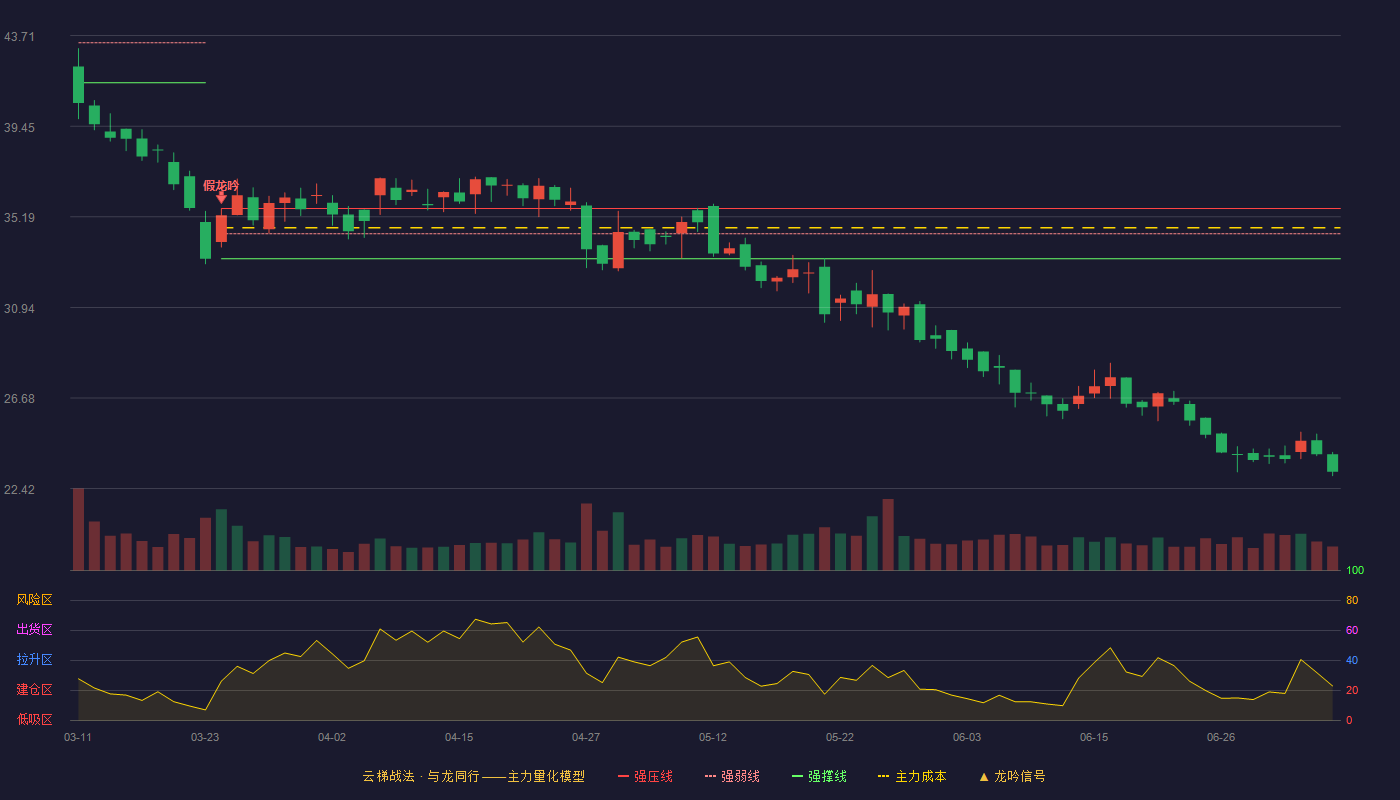This screenshot has height=800, width=1400.
Task: Select the 拉升区 zone label
Action: pos(34,660)
